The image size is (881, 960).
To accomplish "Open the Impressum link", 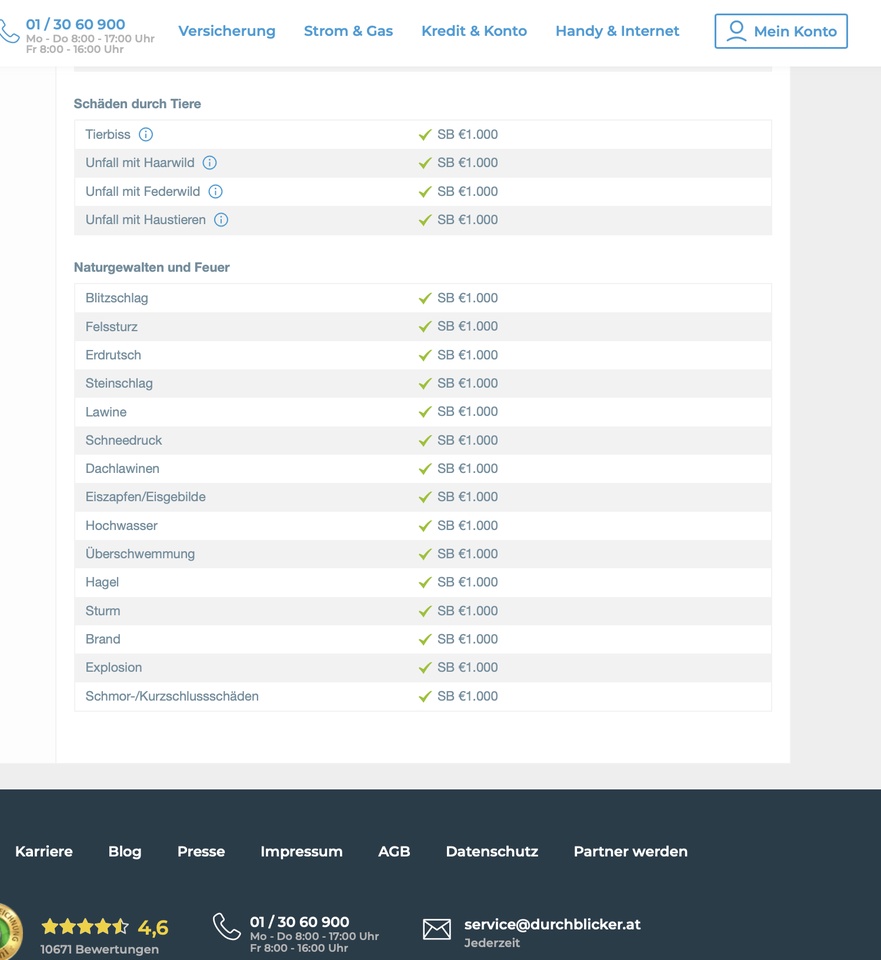I will 301,851.
